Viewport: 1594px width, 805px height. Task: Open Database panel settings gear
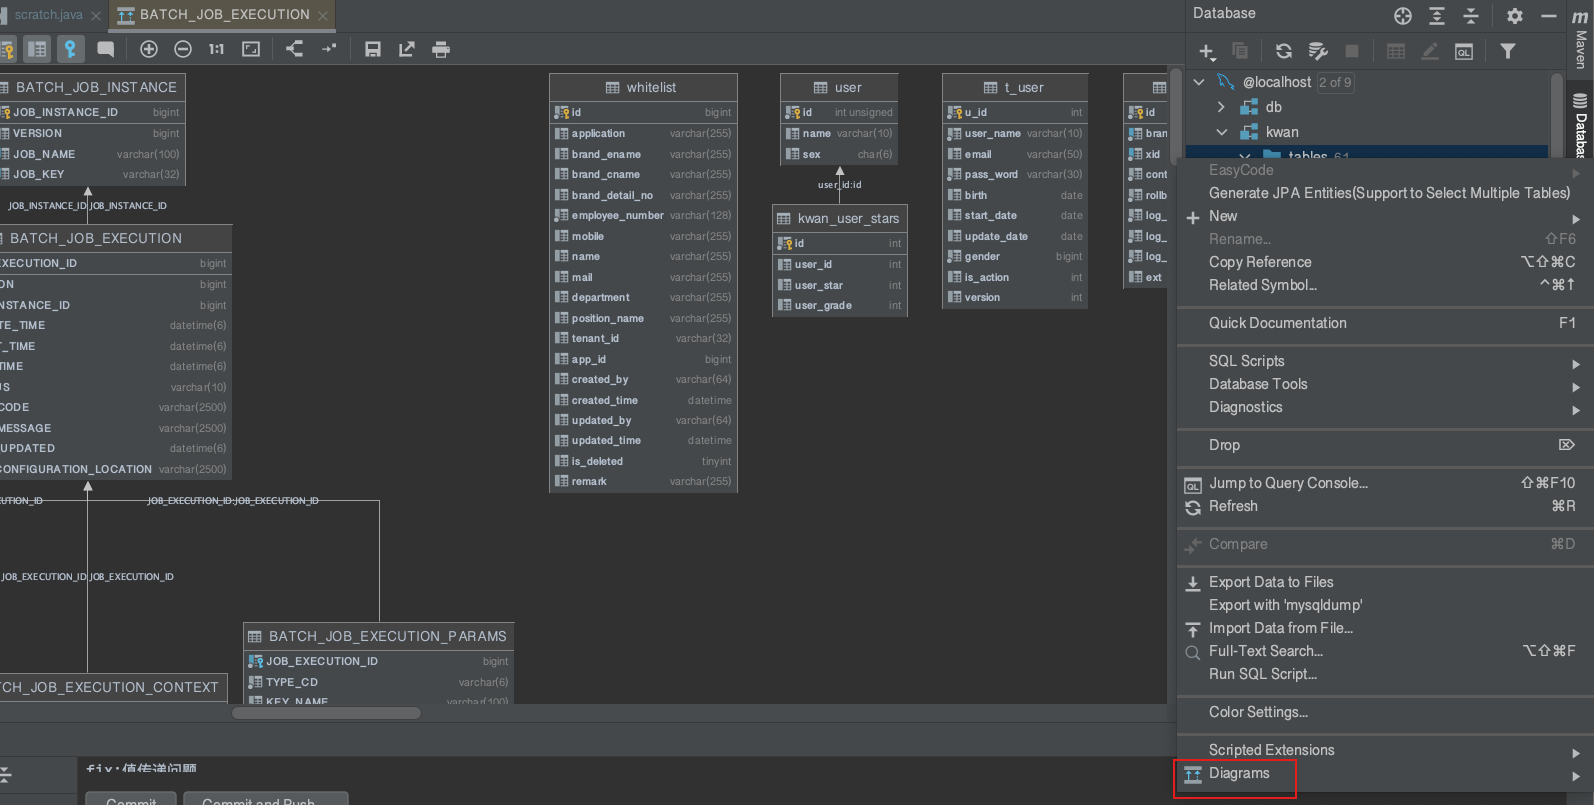(1515, 16)
